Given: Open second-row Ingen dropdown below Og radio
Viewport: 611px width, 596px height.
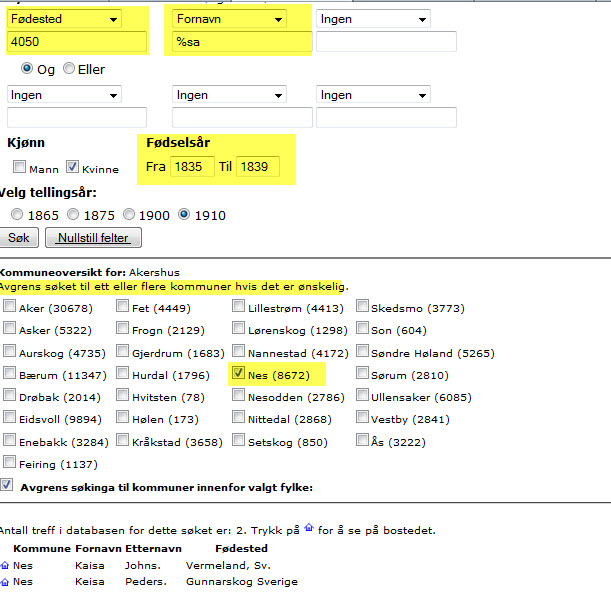Looking at the screenshot, I should [64, 95].
